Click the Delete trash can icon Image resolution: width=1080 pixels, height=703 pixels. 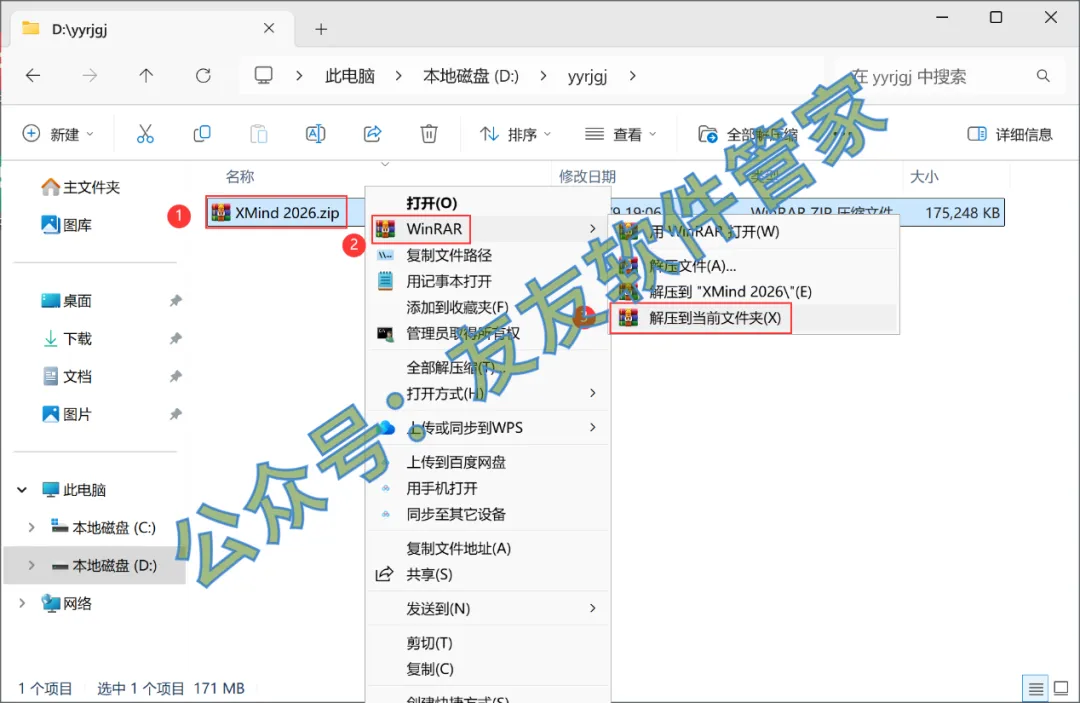tap(429, 134)
